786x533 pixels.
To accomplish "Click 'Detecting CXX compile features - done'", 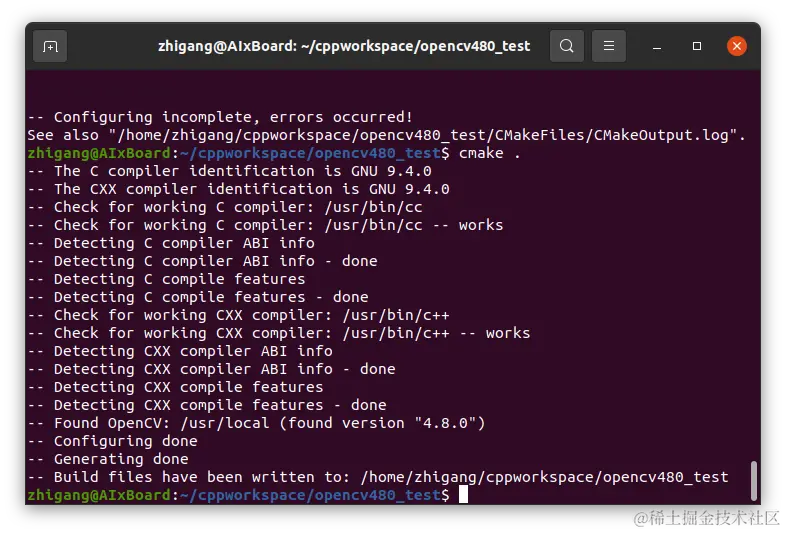I will click(207, 406).
